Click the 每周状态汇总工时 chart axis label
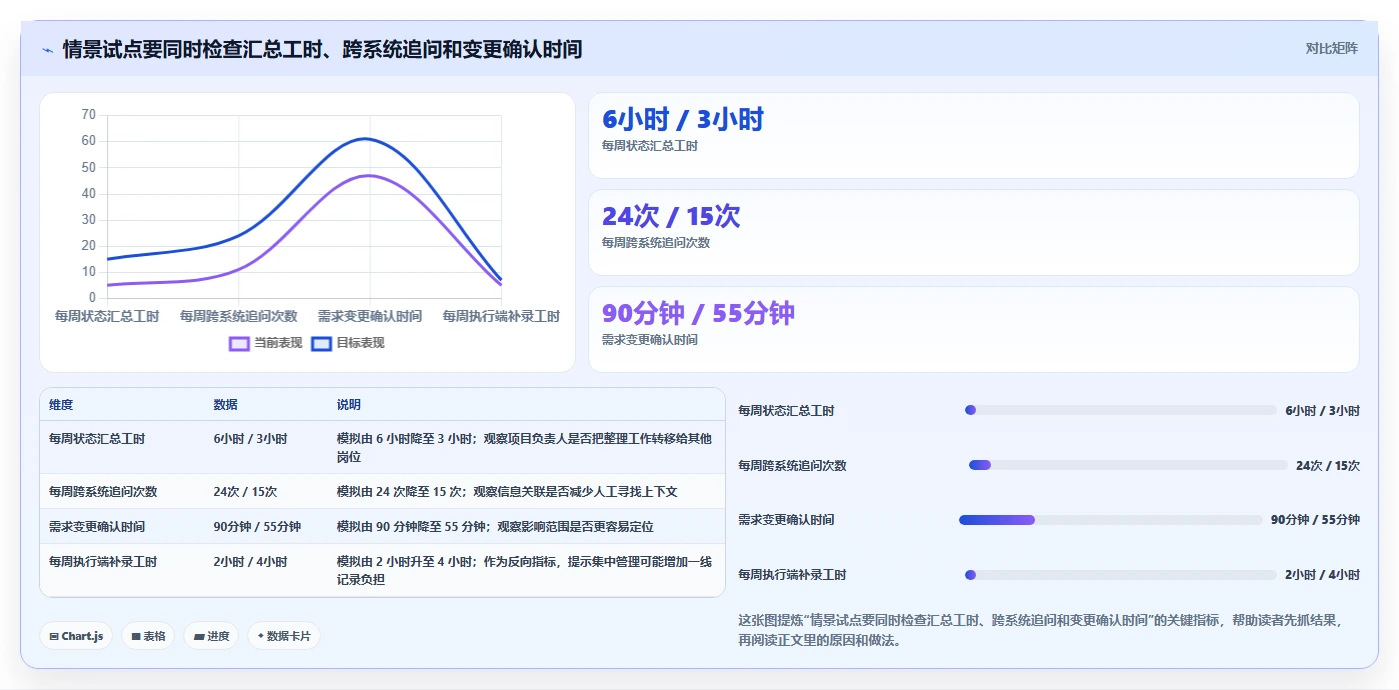 click(107, 316)
